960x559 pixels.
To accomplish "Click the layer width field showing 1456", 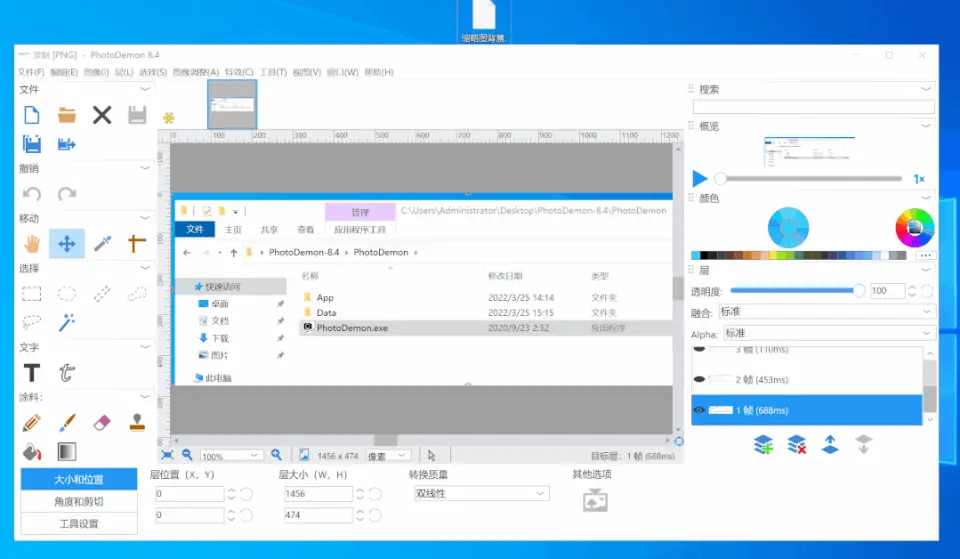I will pos(318,493).
